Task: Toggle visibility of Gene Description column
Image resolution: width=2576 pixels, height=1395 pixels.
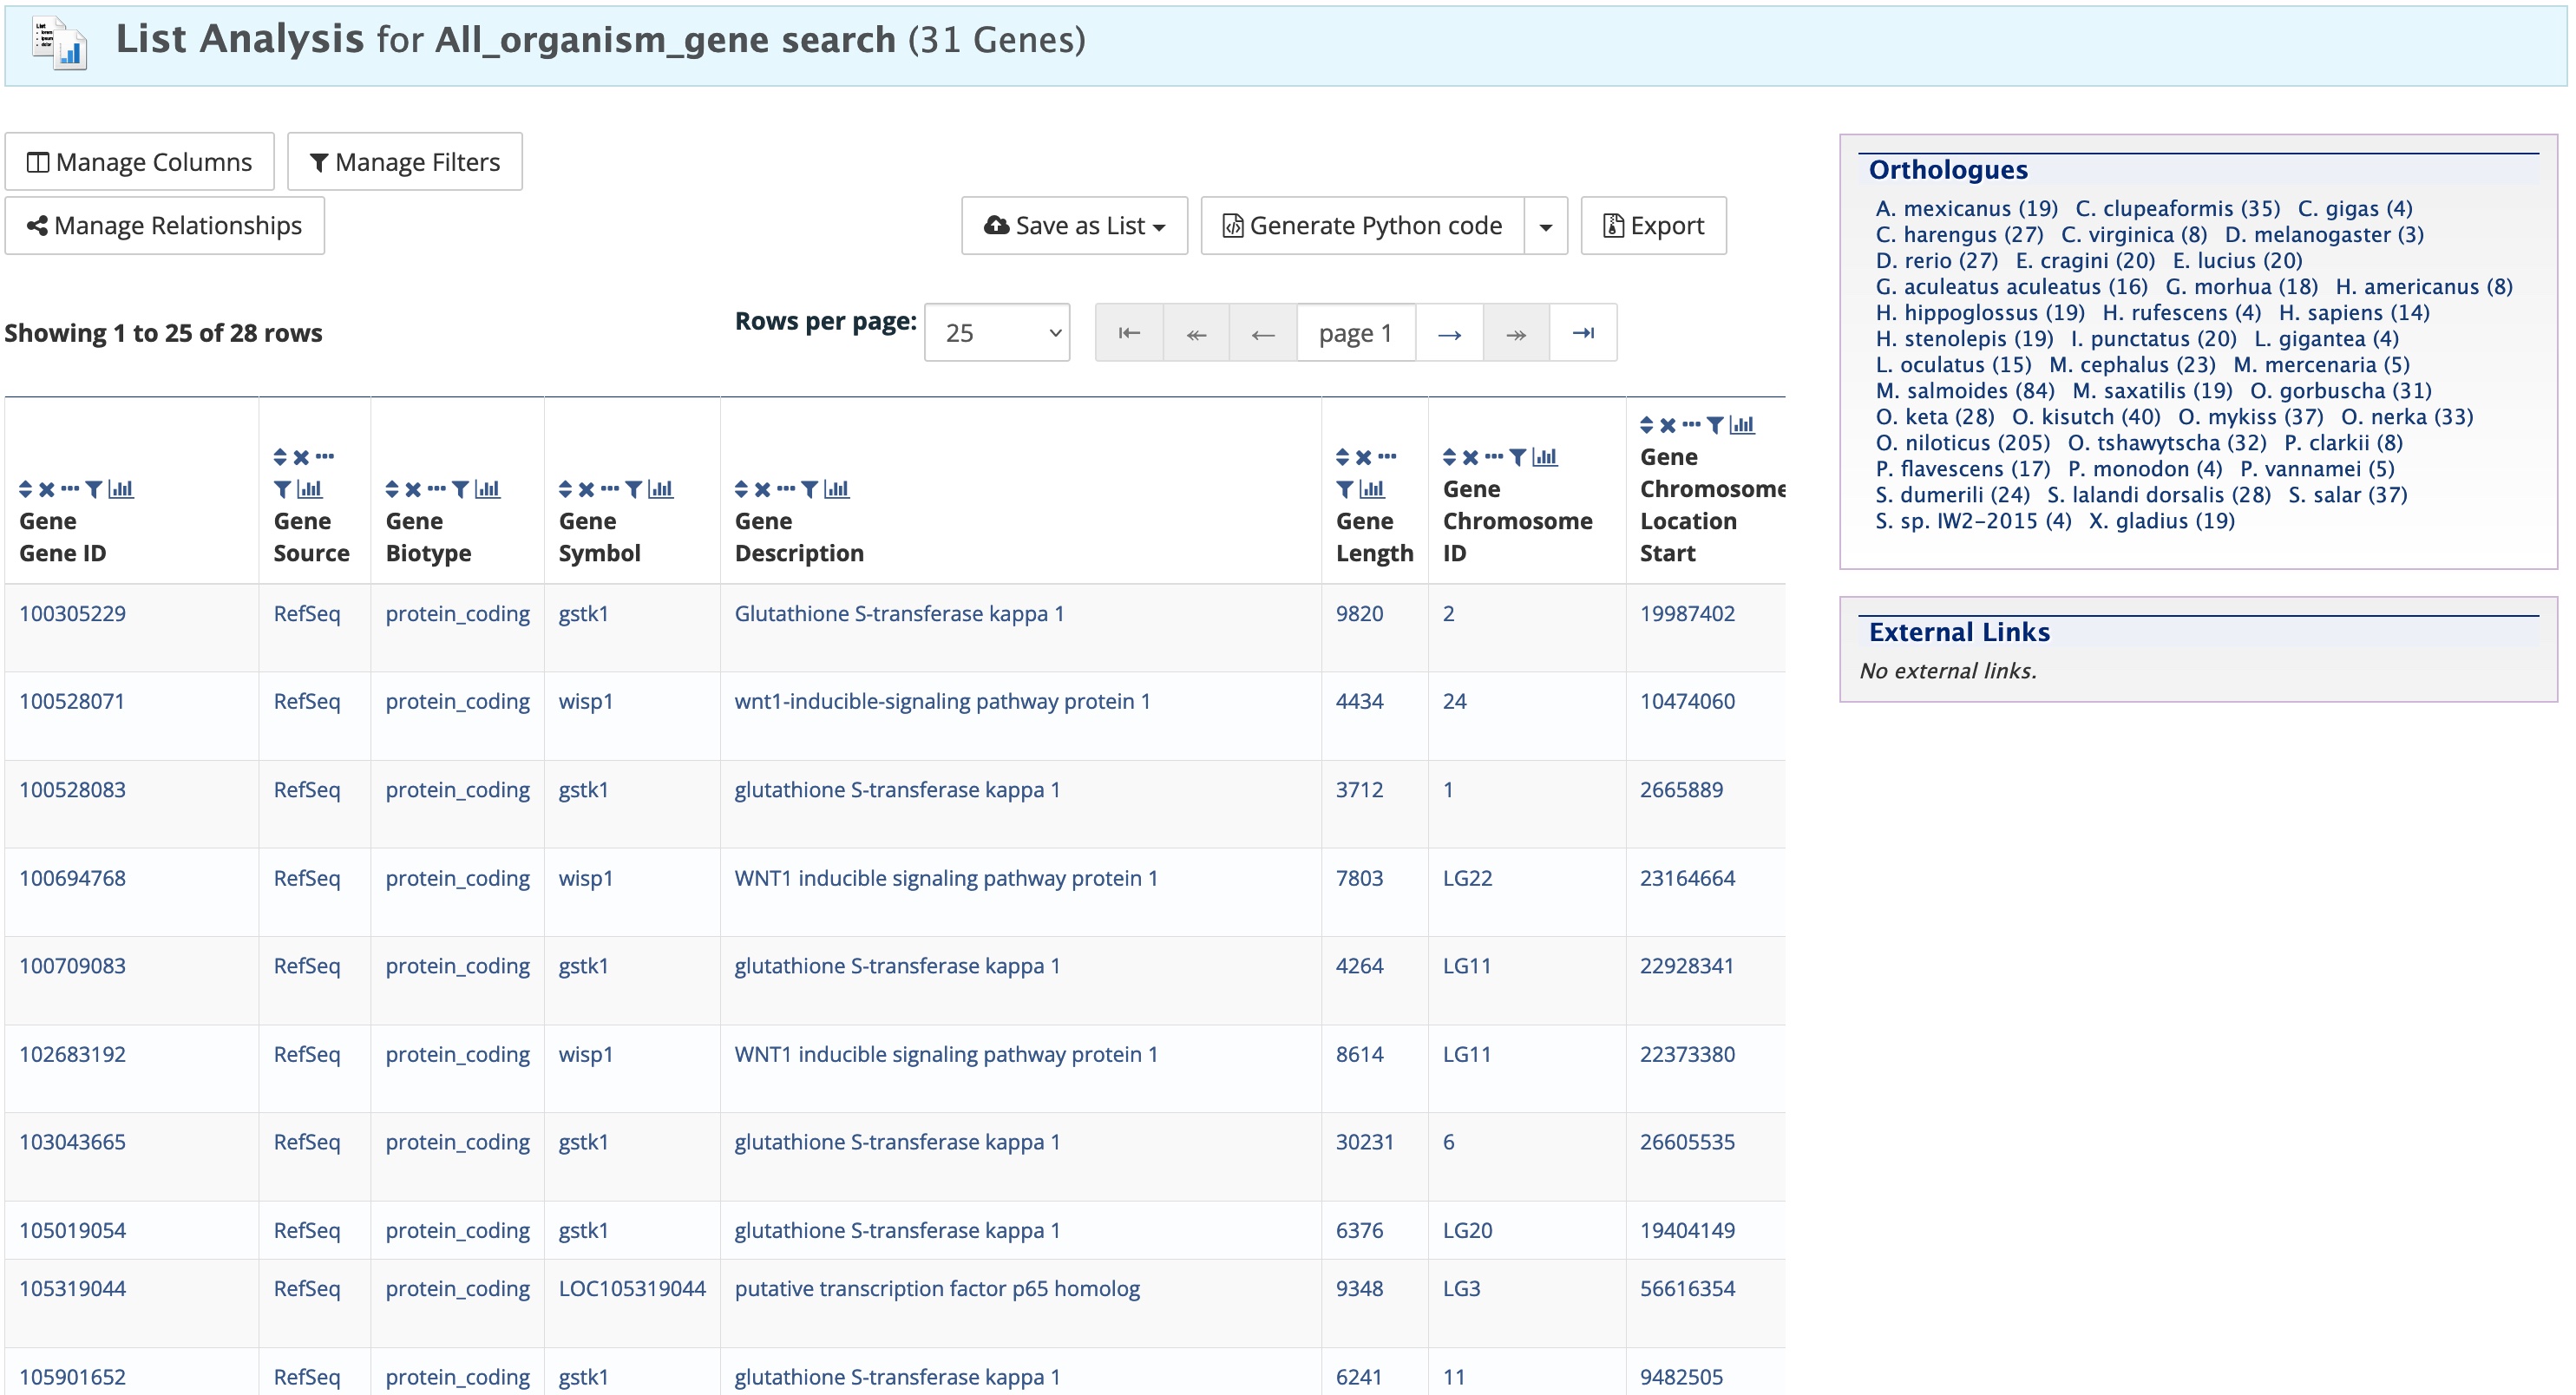Action: (786, 489)
